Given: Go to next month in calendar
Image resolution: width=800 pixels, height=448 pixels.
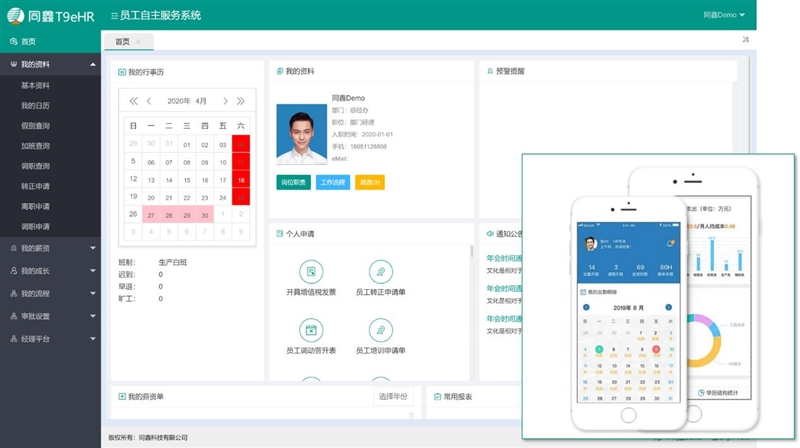Looking at the screenshot, I should point(225,101).
